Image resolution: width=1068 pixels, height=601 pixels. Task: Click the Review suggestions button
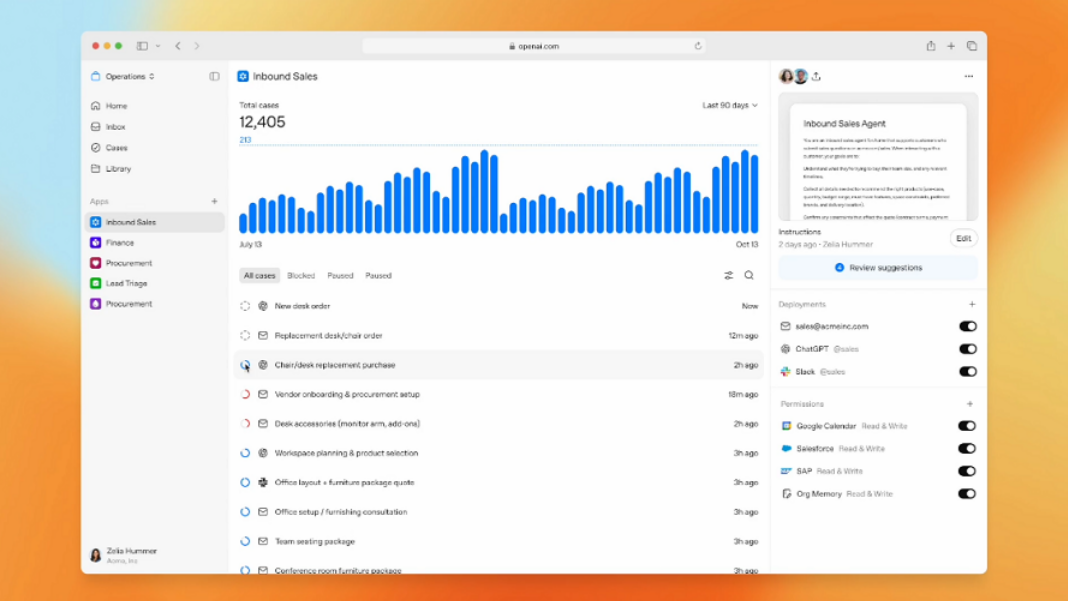pyautogui.click(x=878, y=268)
